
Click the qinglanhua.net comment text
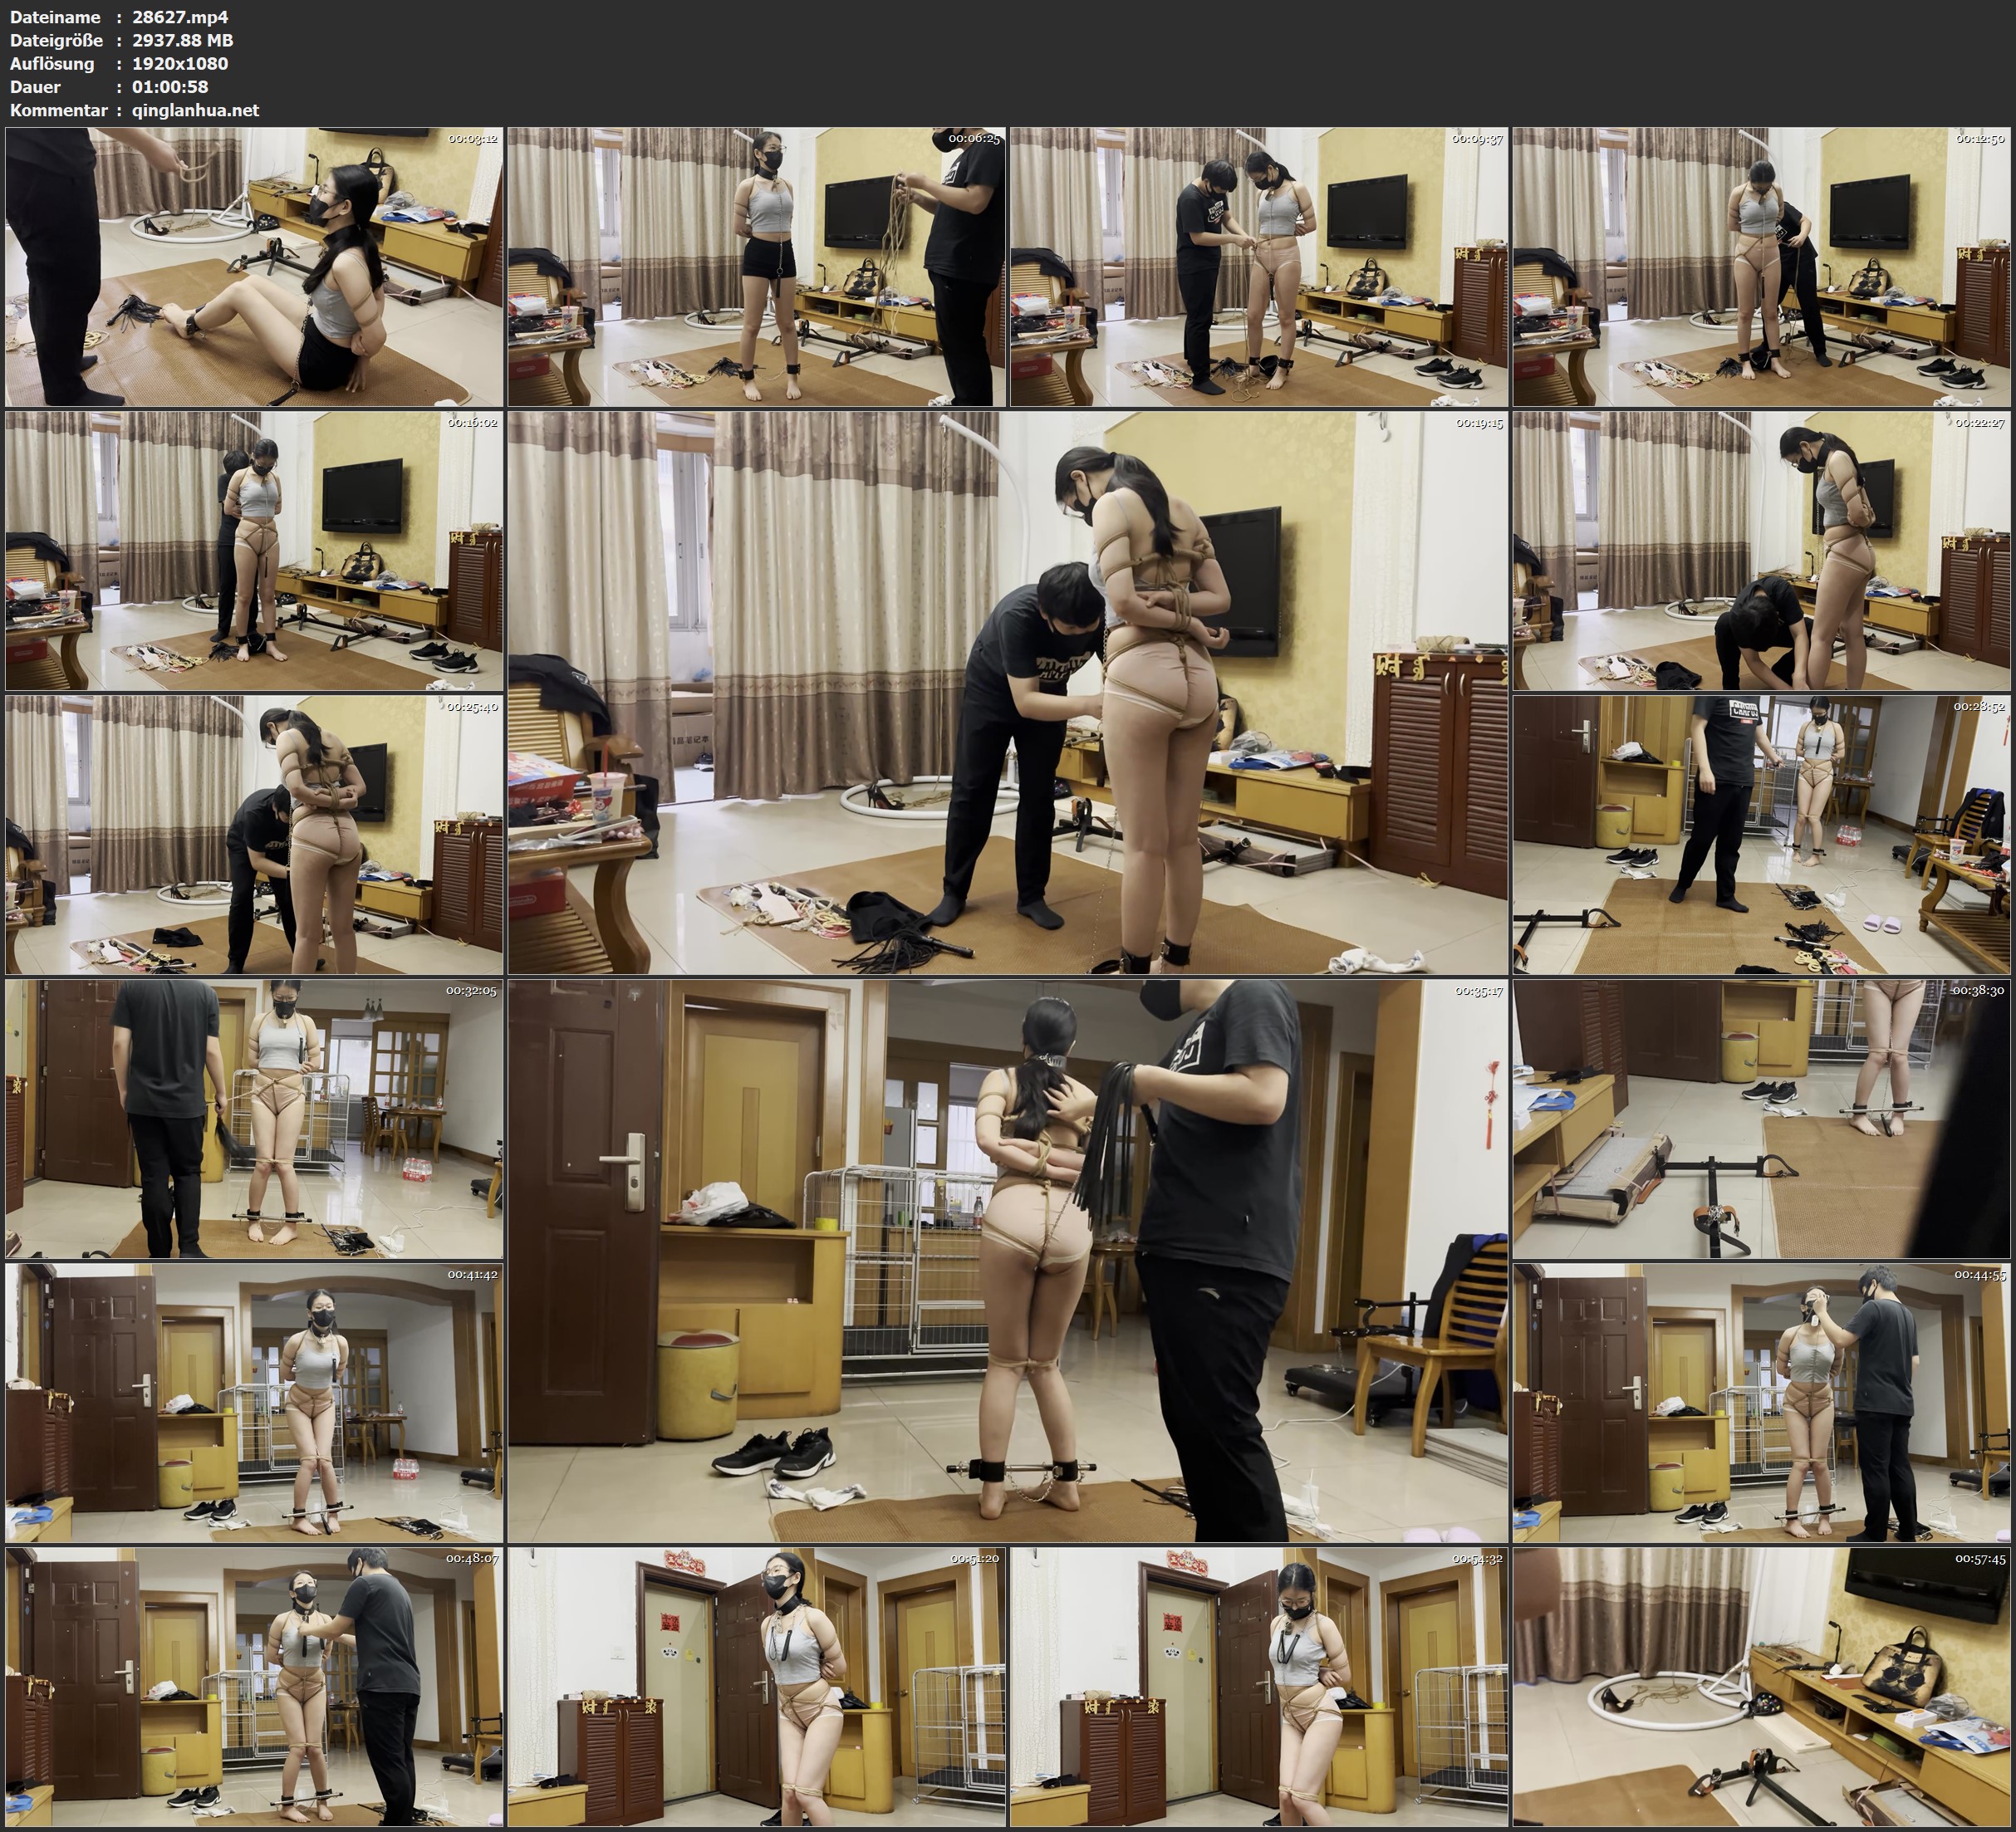point(195,110)
